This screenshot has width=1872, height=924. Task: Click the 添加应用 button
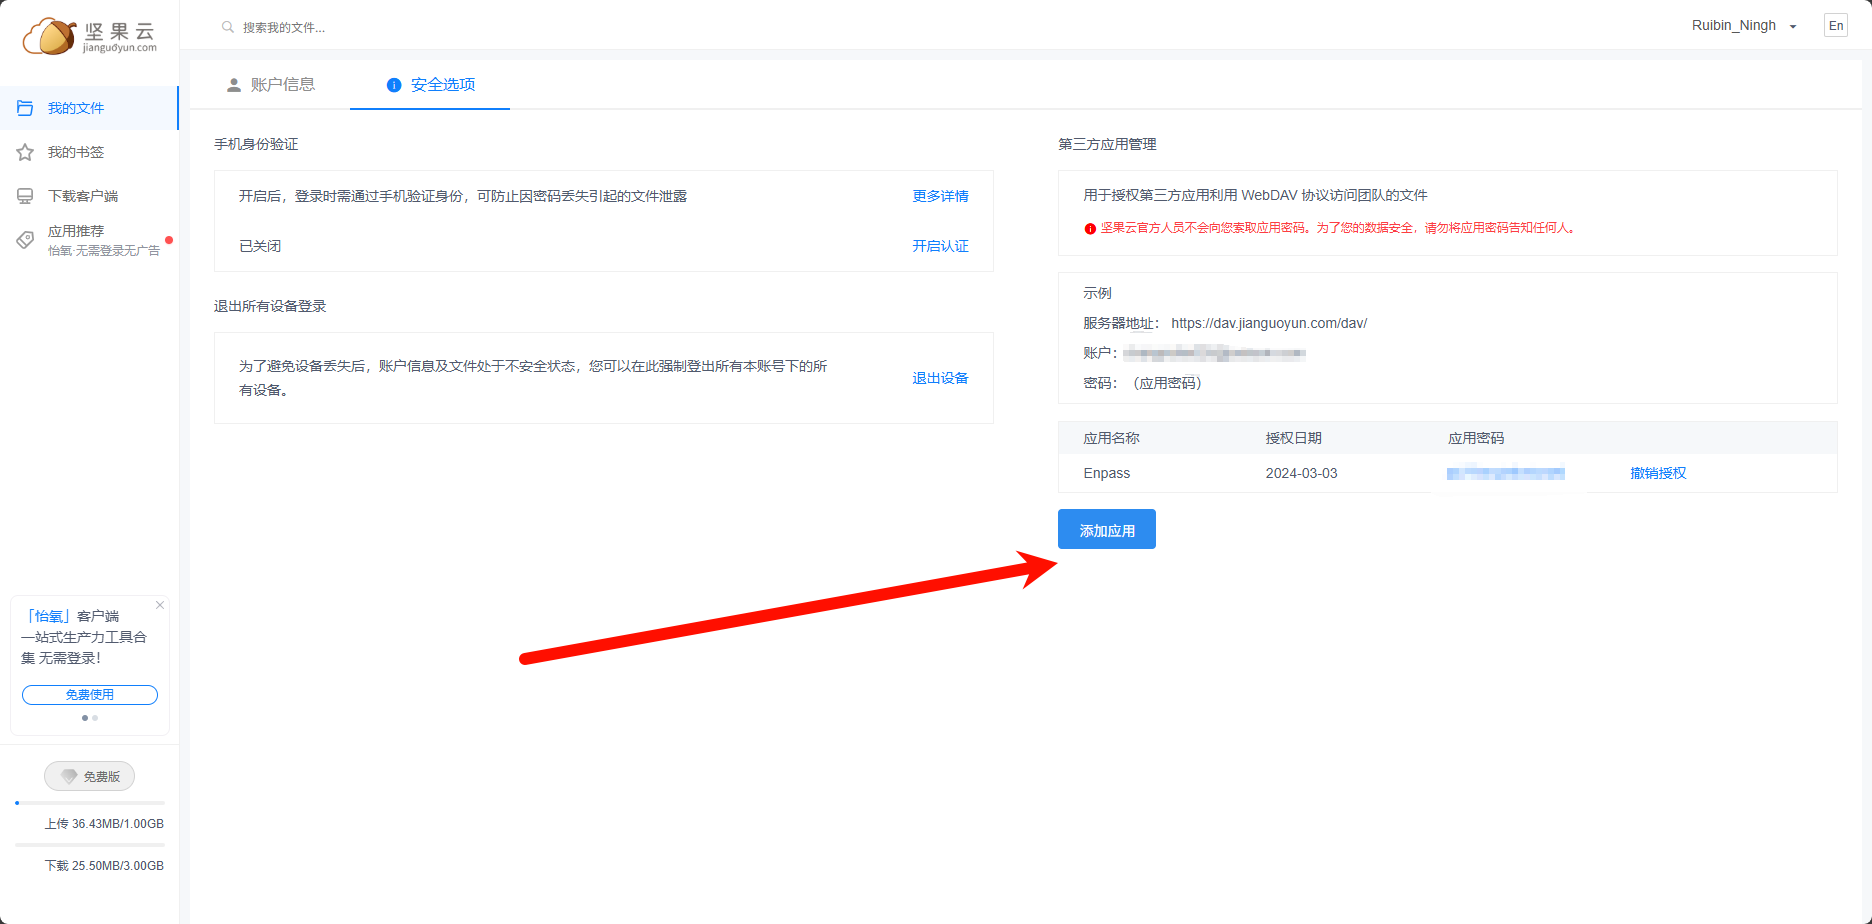(x=1106, y=530)
